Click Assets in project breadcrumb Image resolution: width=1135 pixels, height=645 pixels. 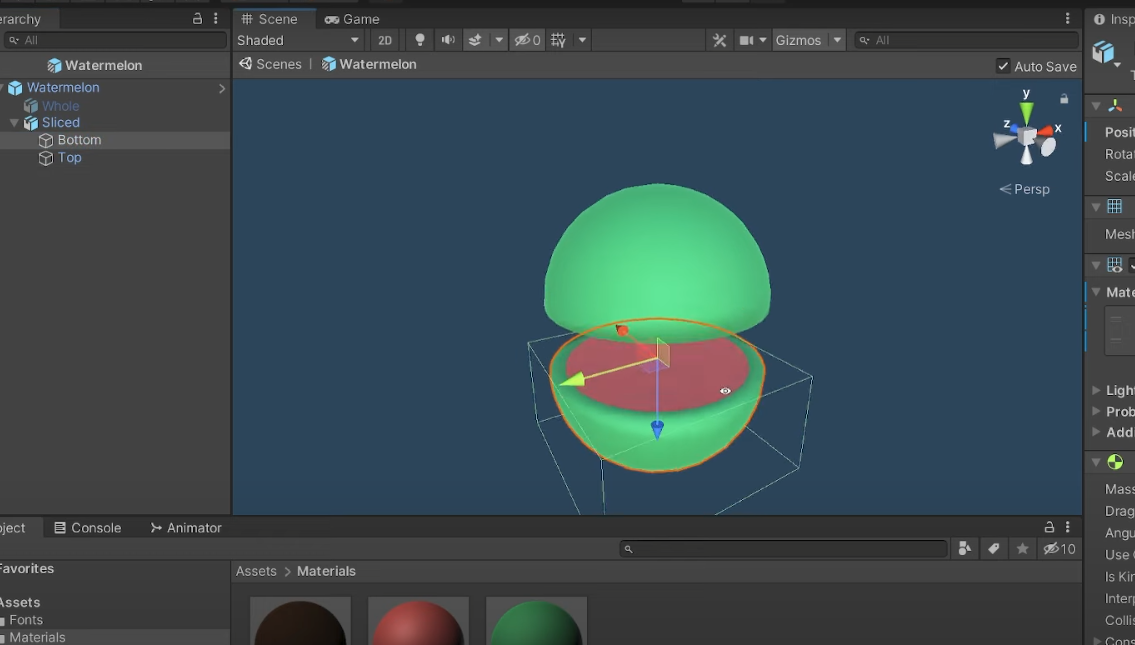[x=256, y=571]
